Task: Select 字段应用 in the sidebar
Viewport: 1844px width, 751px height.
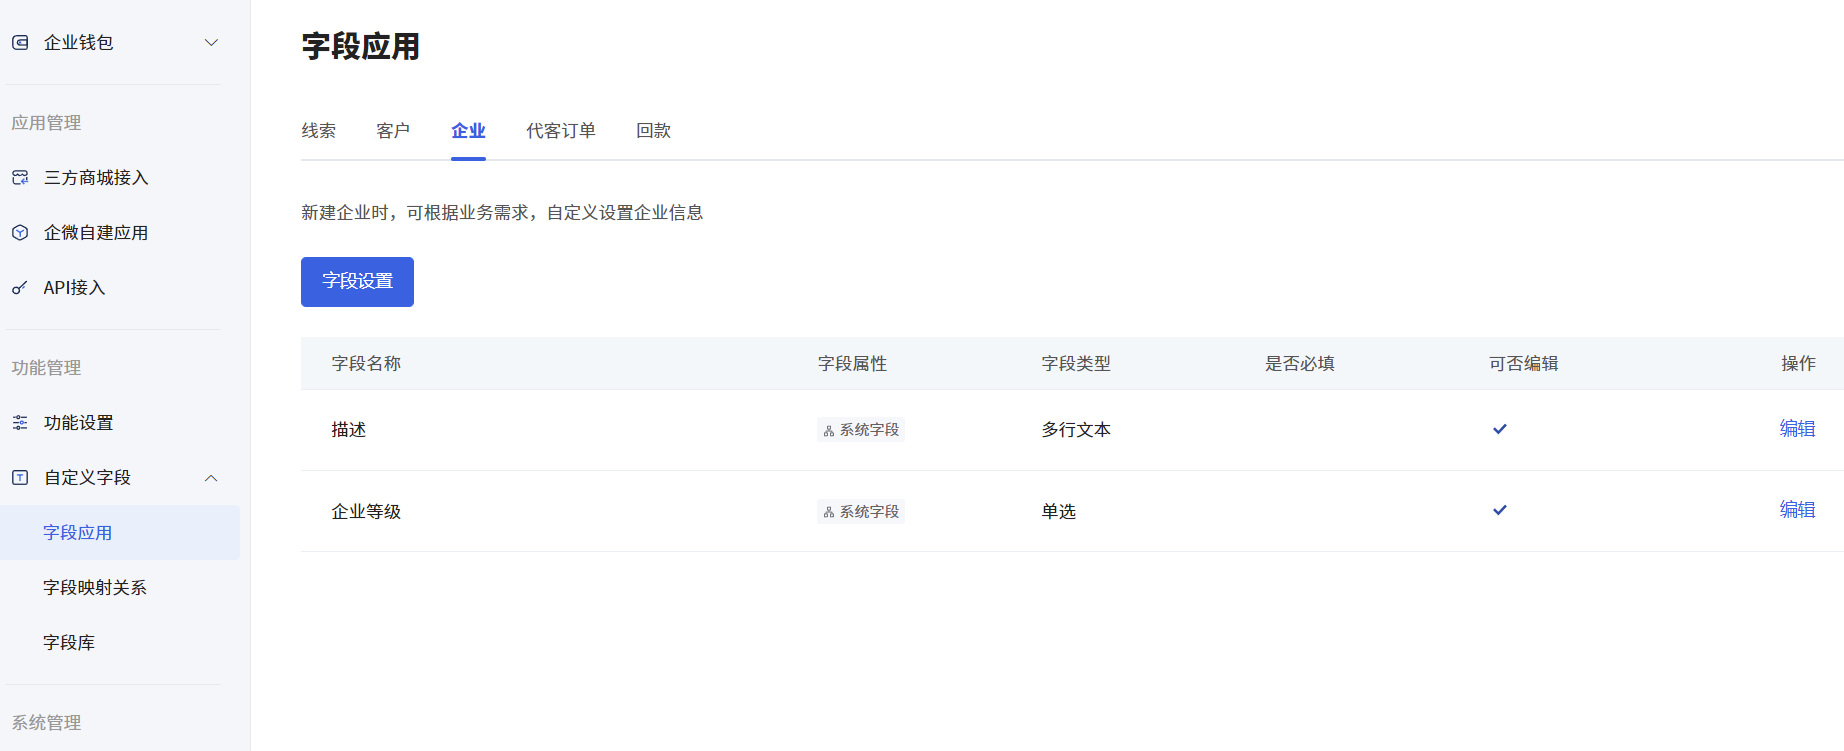Action: 120,532
